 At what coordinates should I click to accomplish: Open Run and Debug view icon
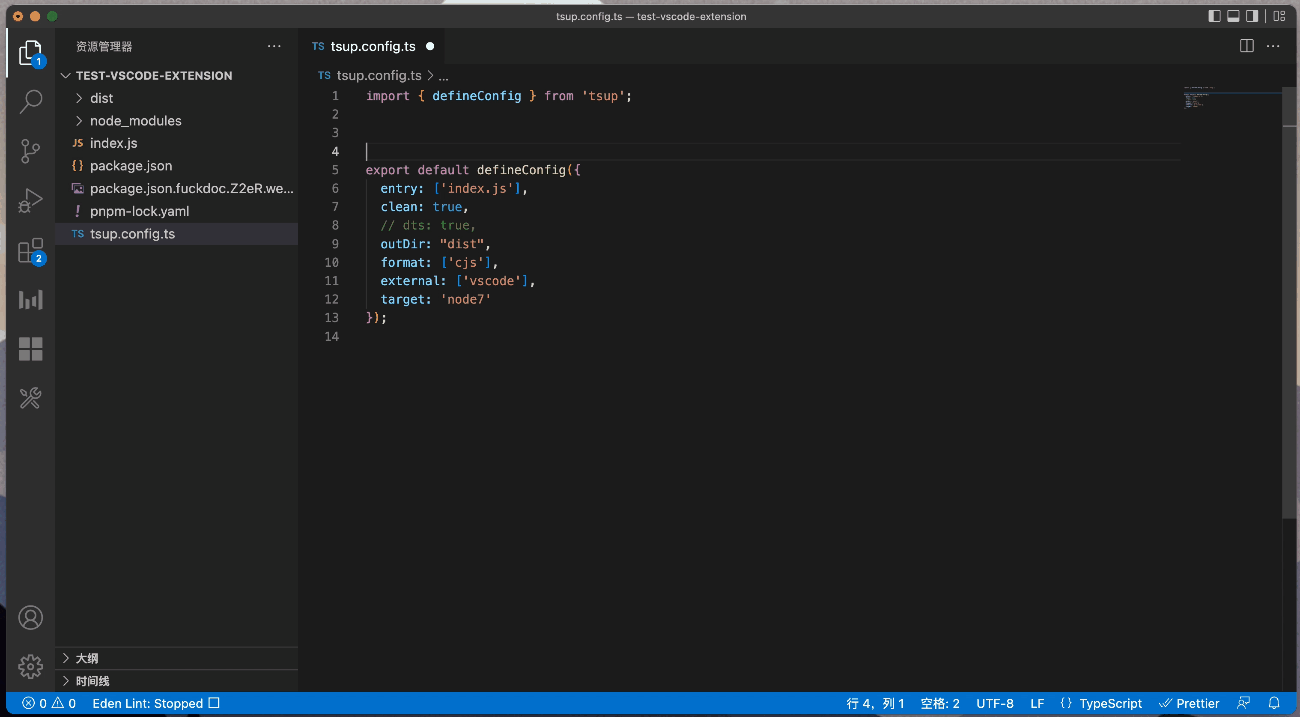tap(30, 200)
